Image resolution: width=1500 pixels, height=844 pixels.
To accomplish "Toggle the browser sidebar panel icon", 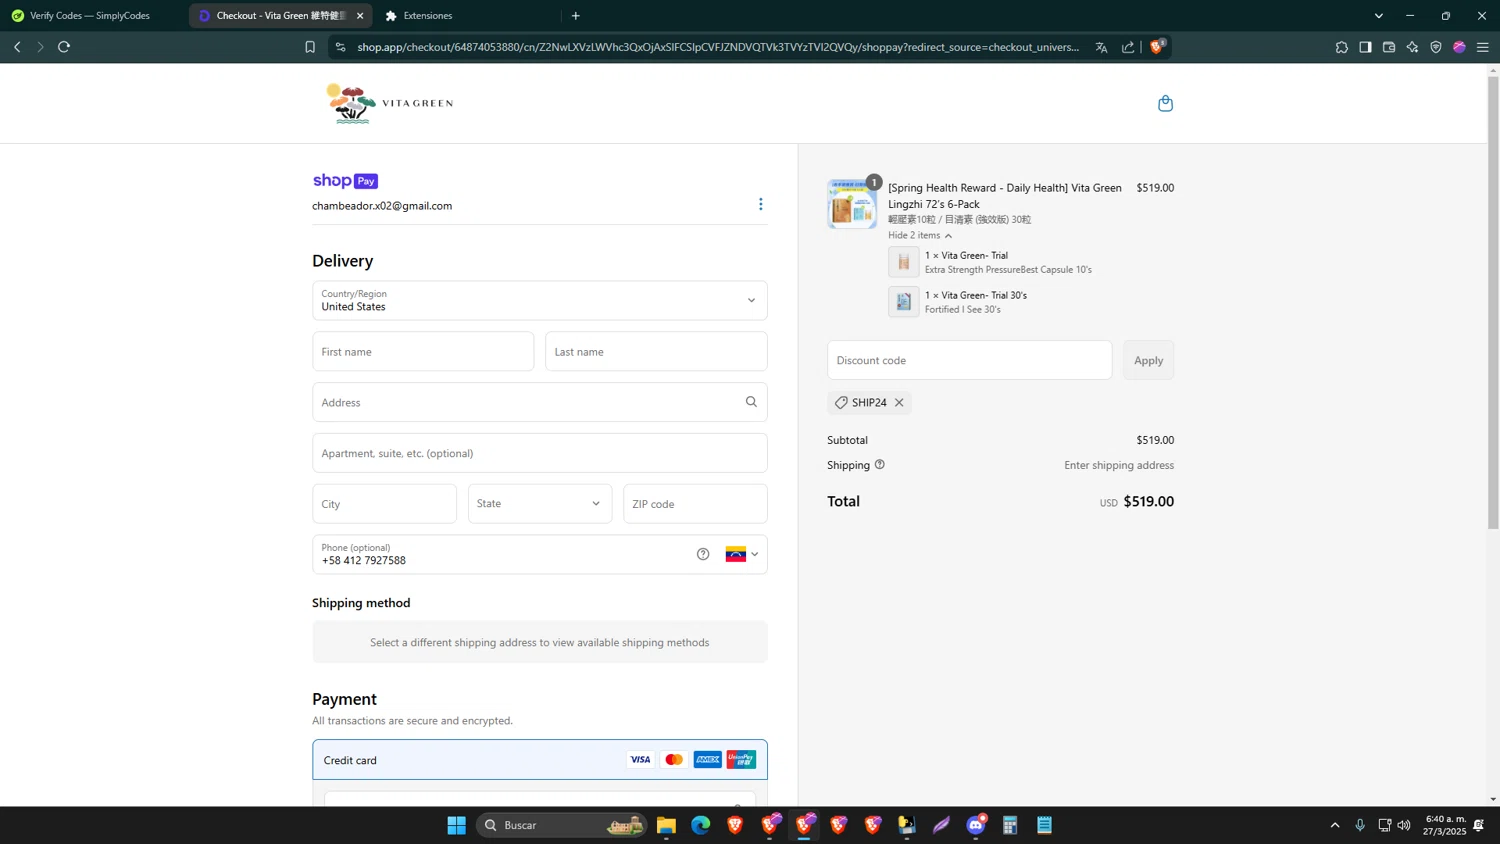I will pos(1365,47).
